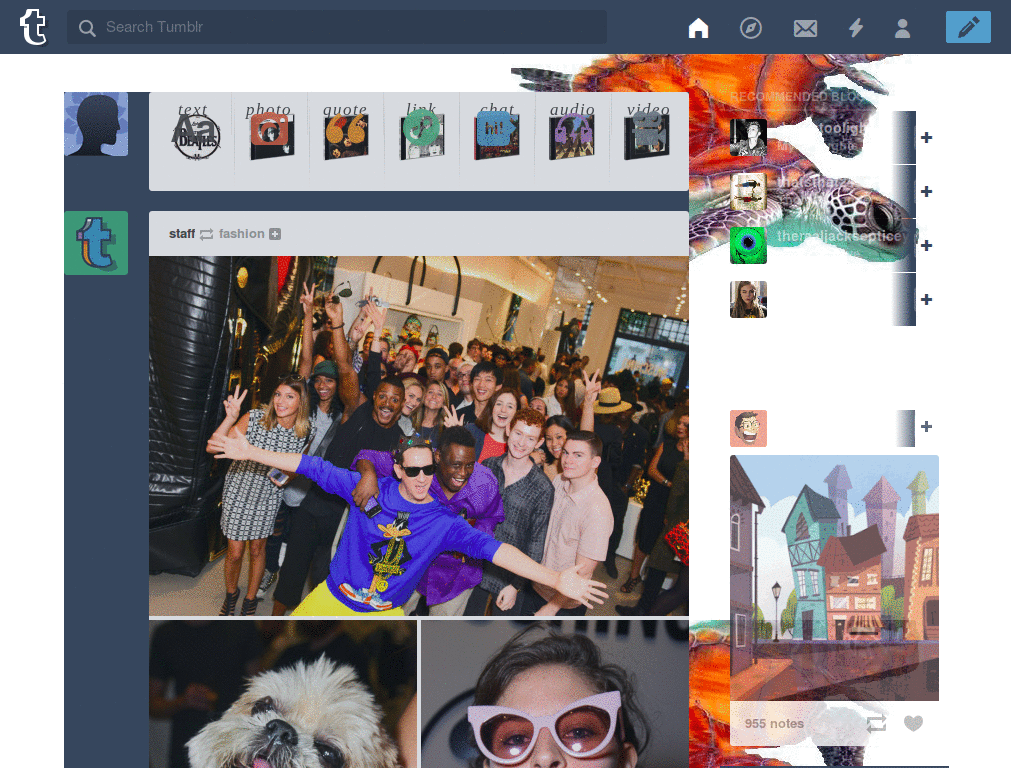Viewport: 1024px width, 768px height.
Task: Like the houses illustration with heart
Action: pos(914,723)
